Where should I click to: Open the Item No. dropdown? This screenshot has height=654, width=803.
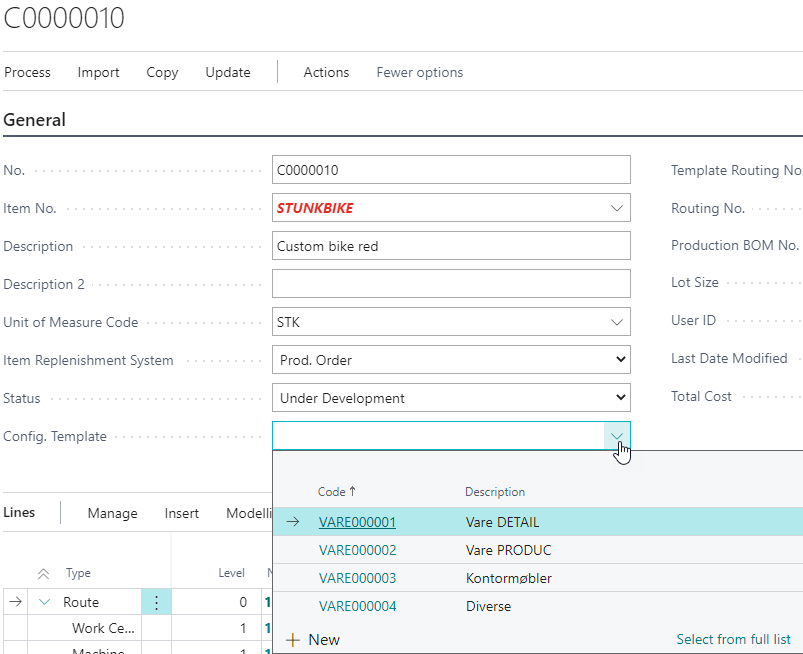617,207
